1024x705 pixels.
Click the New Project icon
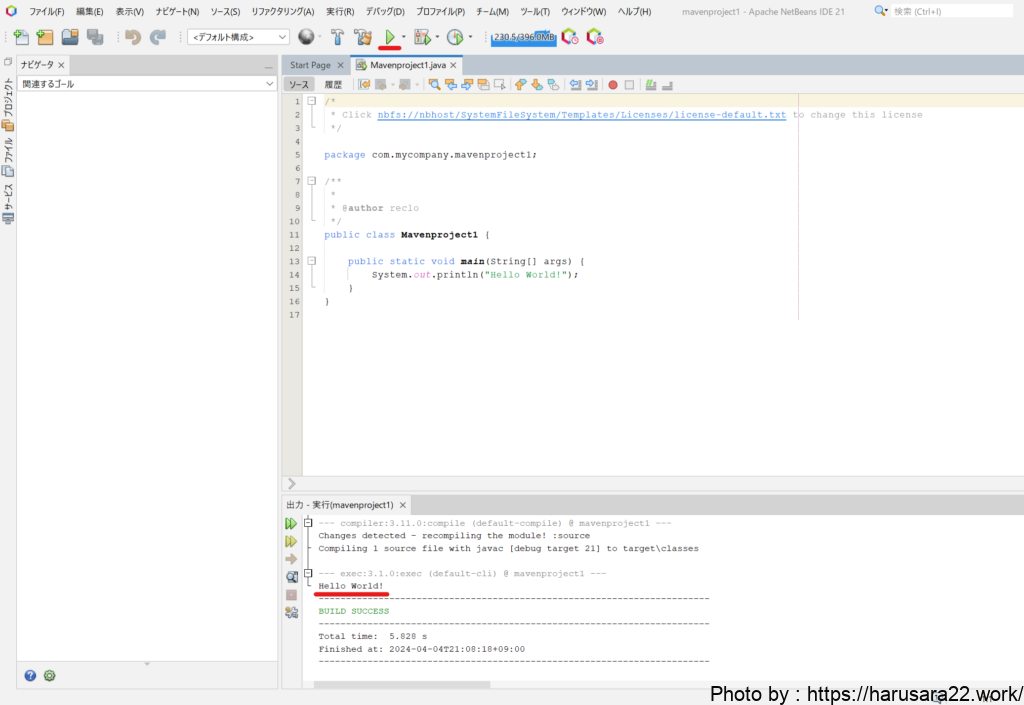(x=44, y=37)
